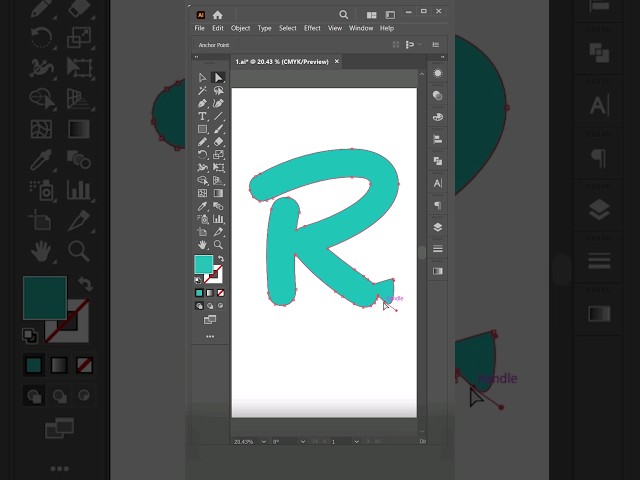Screen dimensions: 640x480
Task: Select the Line Segment tool
Action: 218,116
